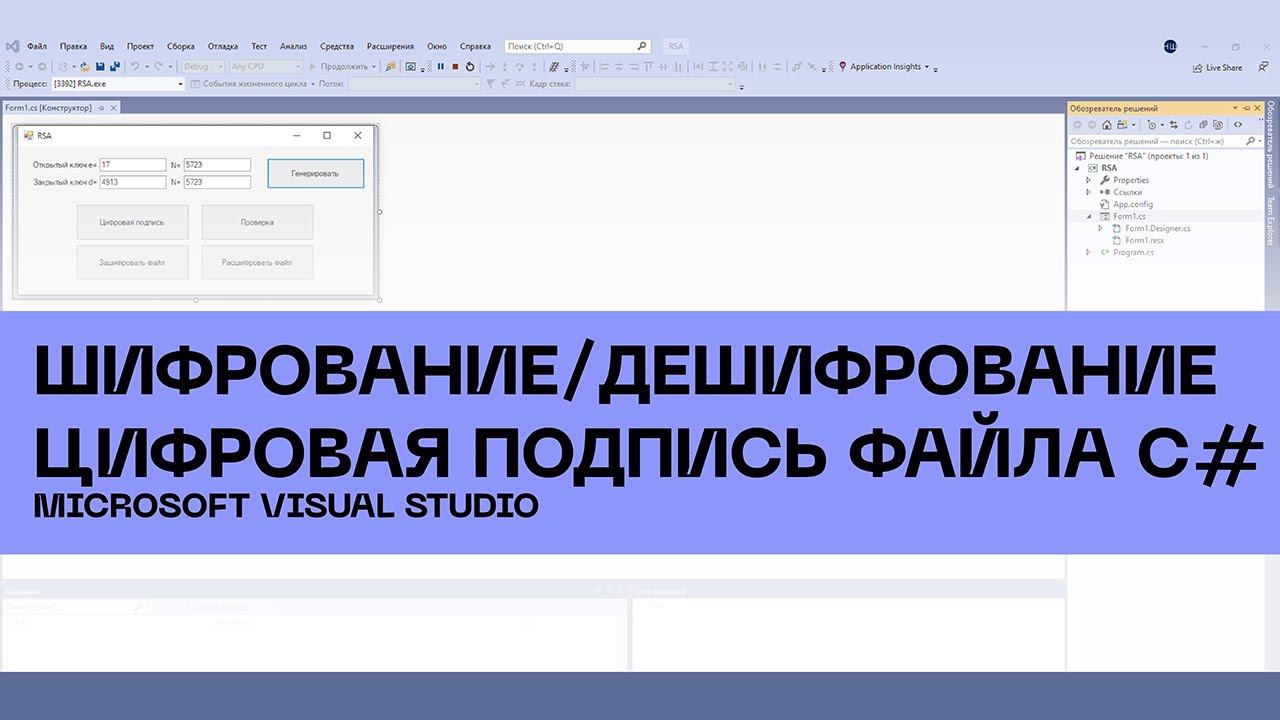The height and width of the screenshot is (720, 1280).
Task: Collapse the RSA project node
Action: click(1078, 168)
